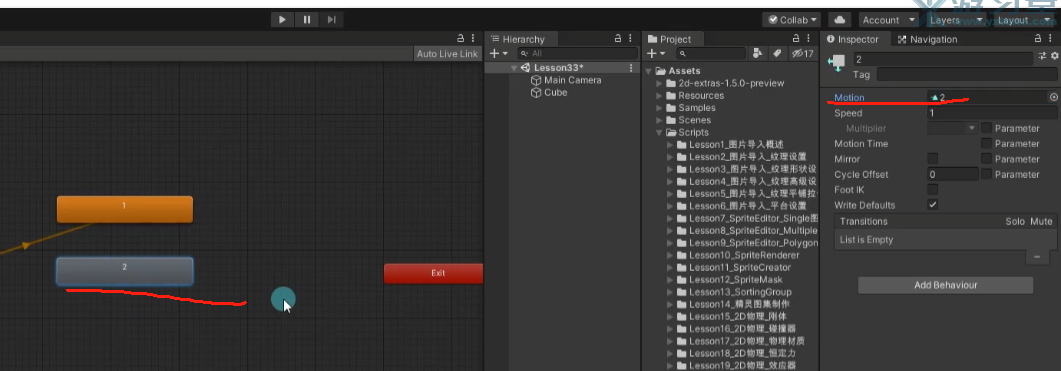Screen dimensions: 1061x371
Task: Open the Motion object picker circle
Action: 1053,97
